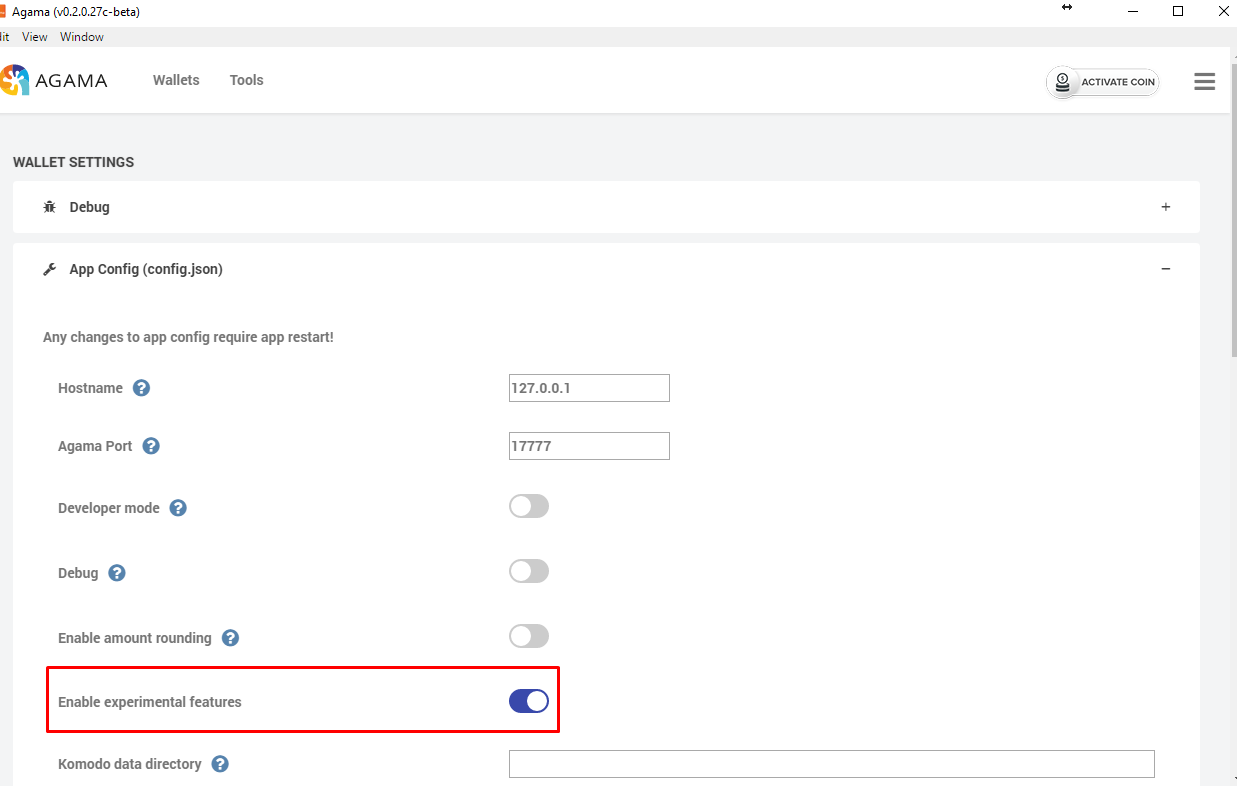Open the Tools tab
1237x786 pixels.
[x=246, y=80]
